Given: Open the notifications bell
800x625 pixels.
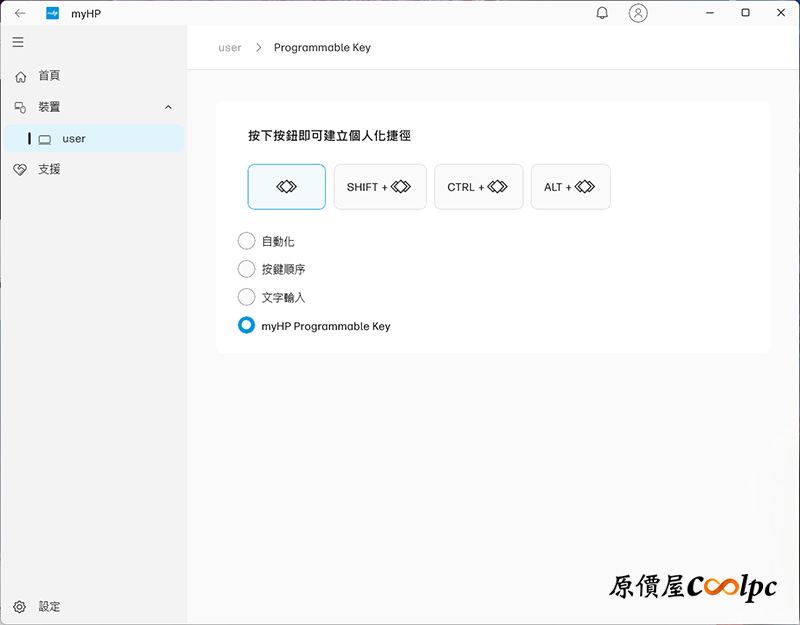Looking at the screenshot, I should tap(602, 13).
